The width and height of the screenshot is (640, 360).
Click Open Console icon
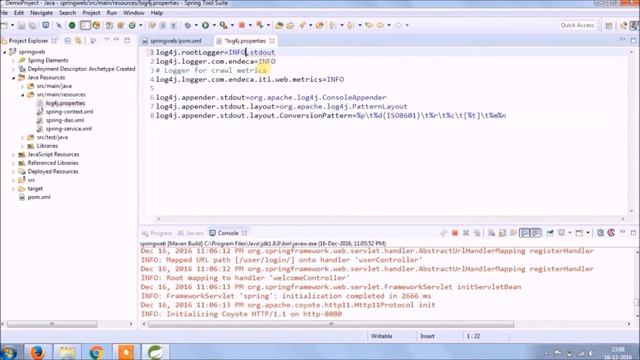(x=579, y=233)
